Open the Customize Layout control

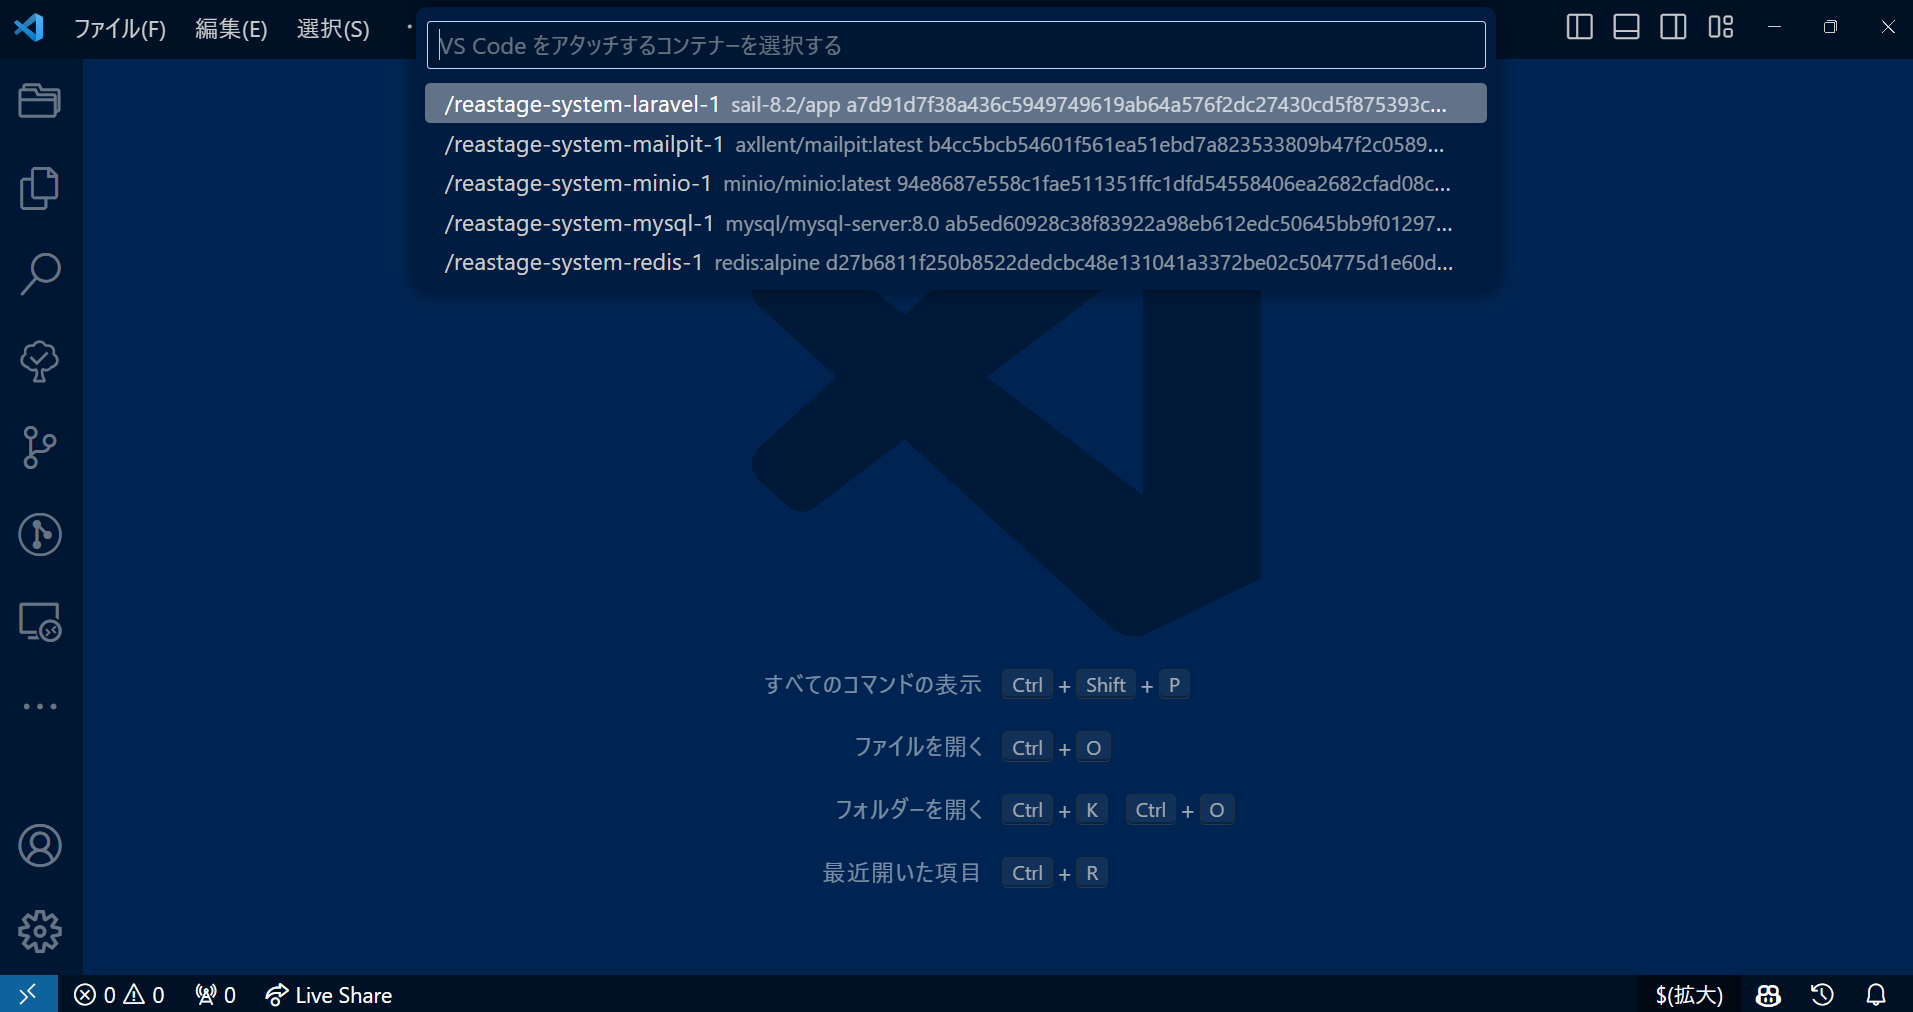[x=1721, y=27]
